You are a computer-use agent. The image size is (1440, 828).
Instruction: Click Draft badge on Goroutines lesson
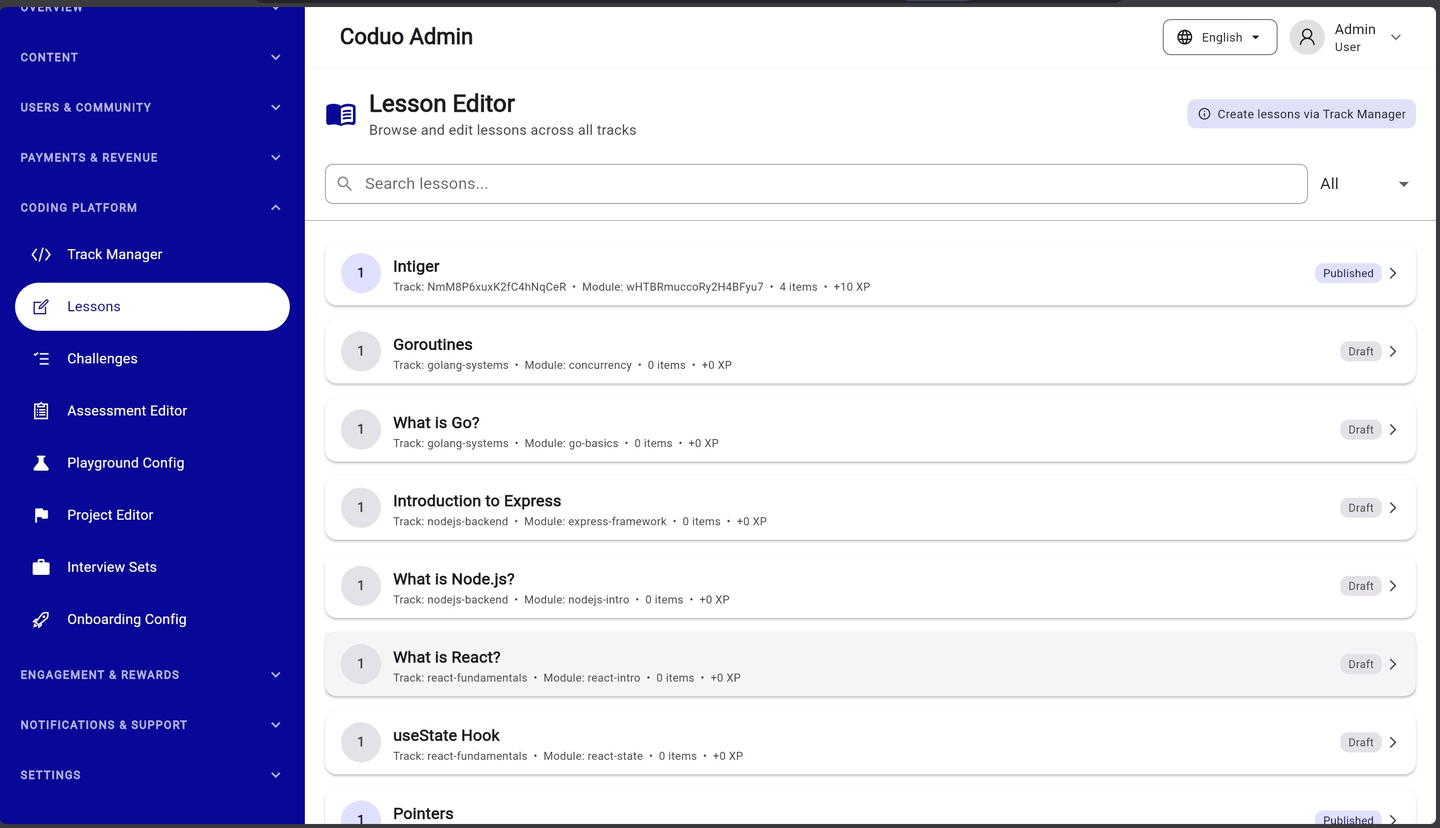[1361, 351]
